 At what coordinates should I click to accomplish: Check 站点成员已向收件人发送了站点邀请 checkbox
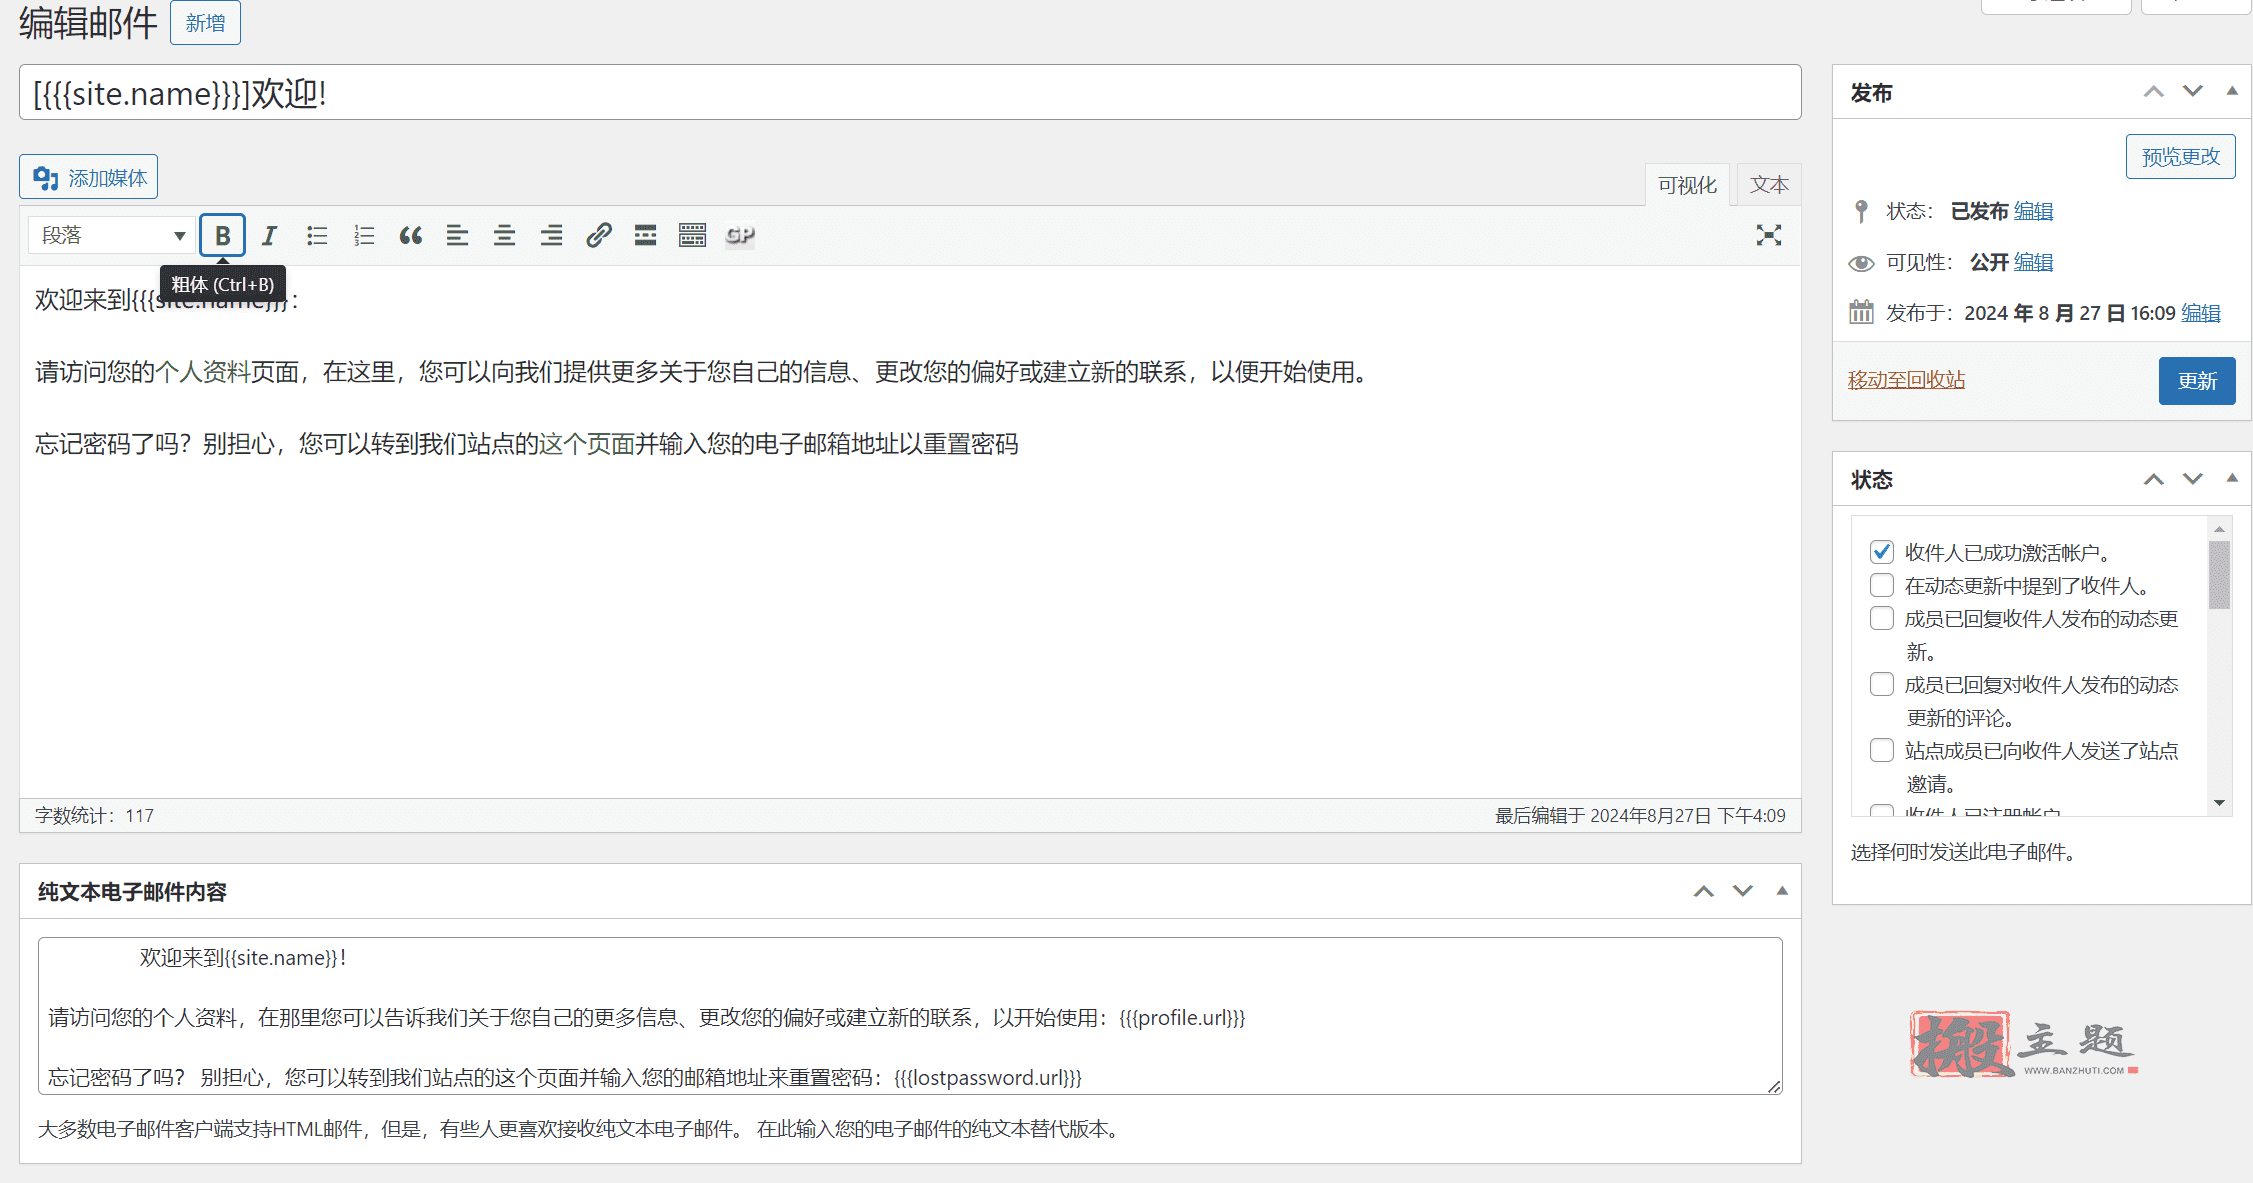(1881, 750)
